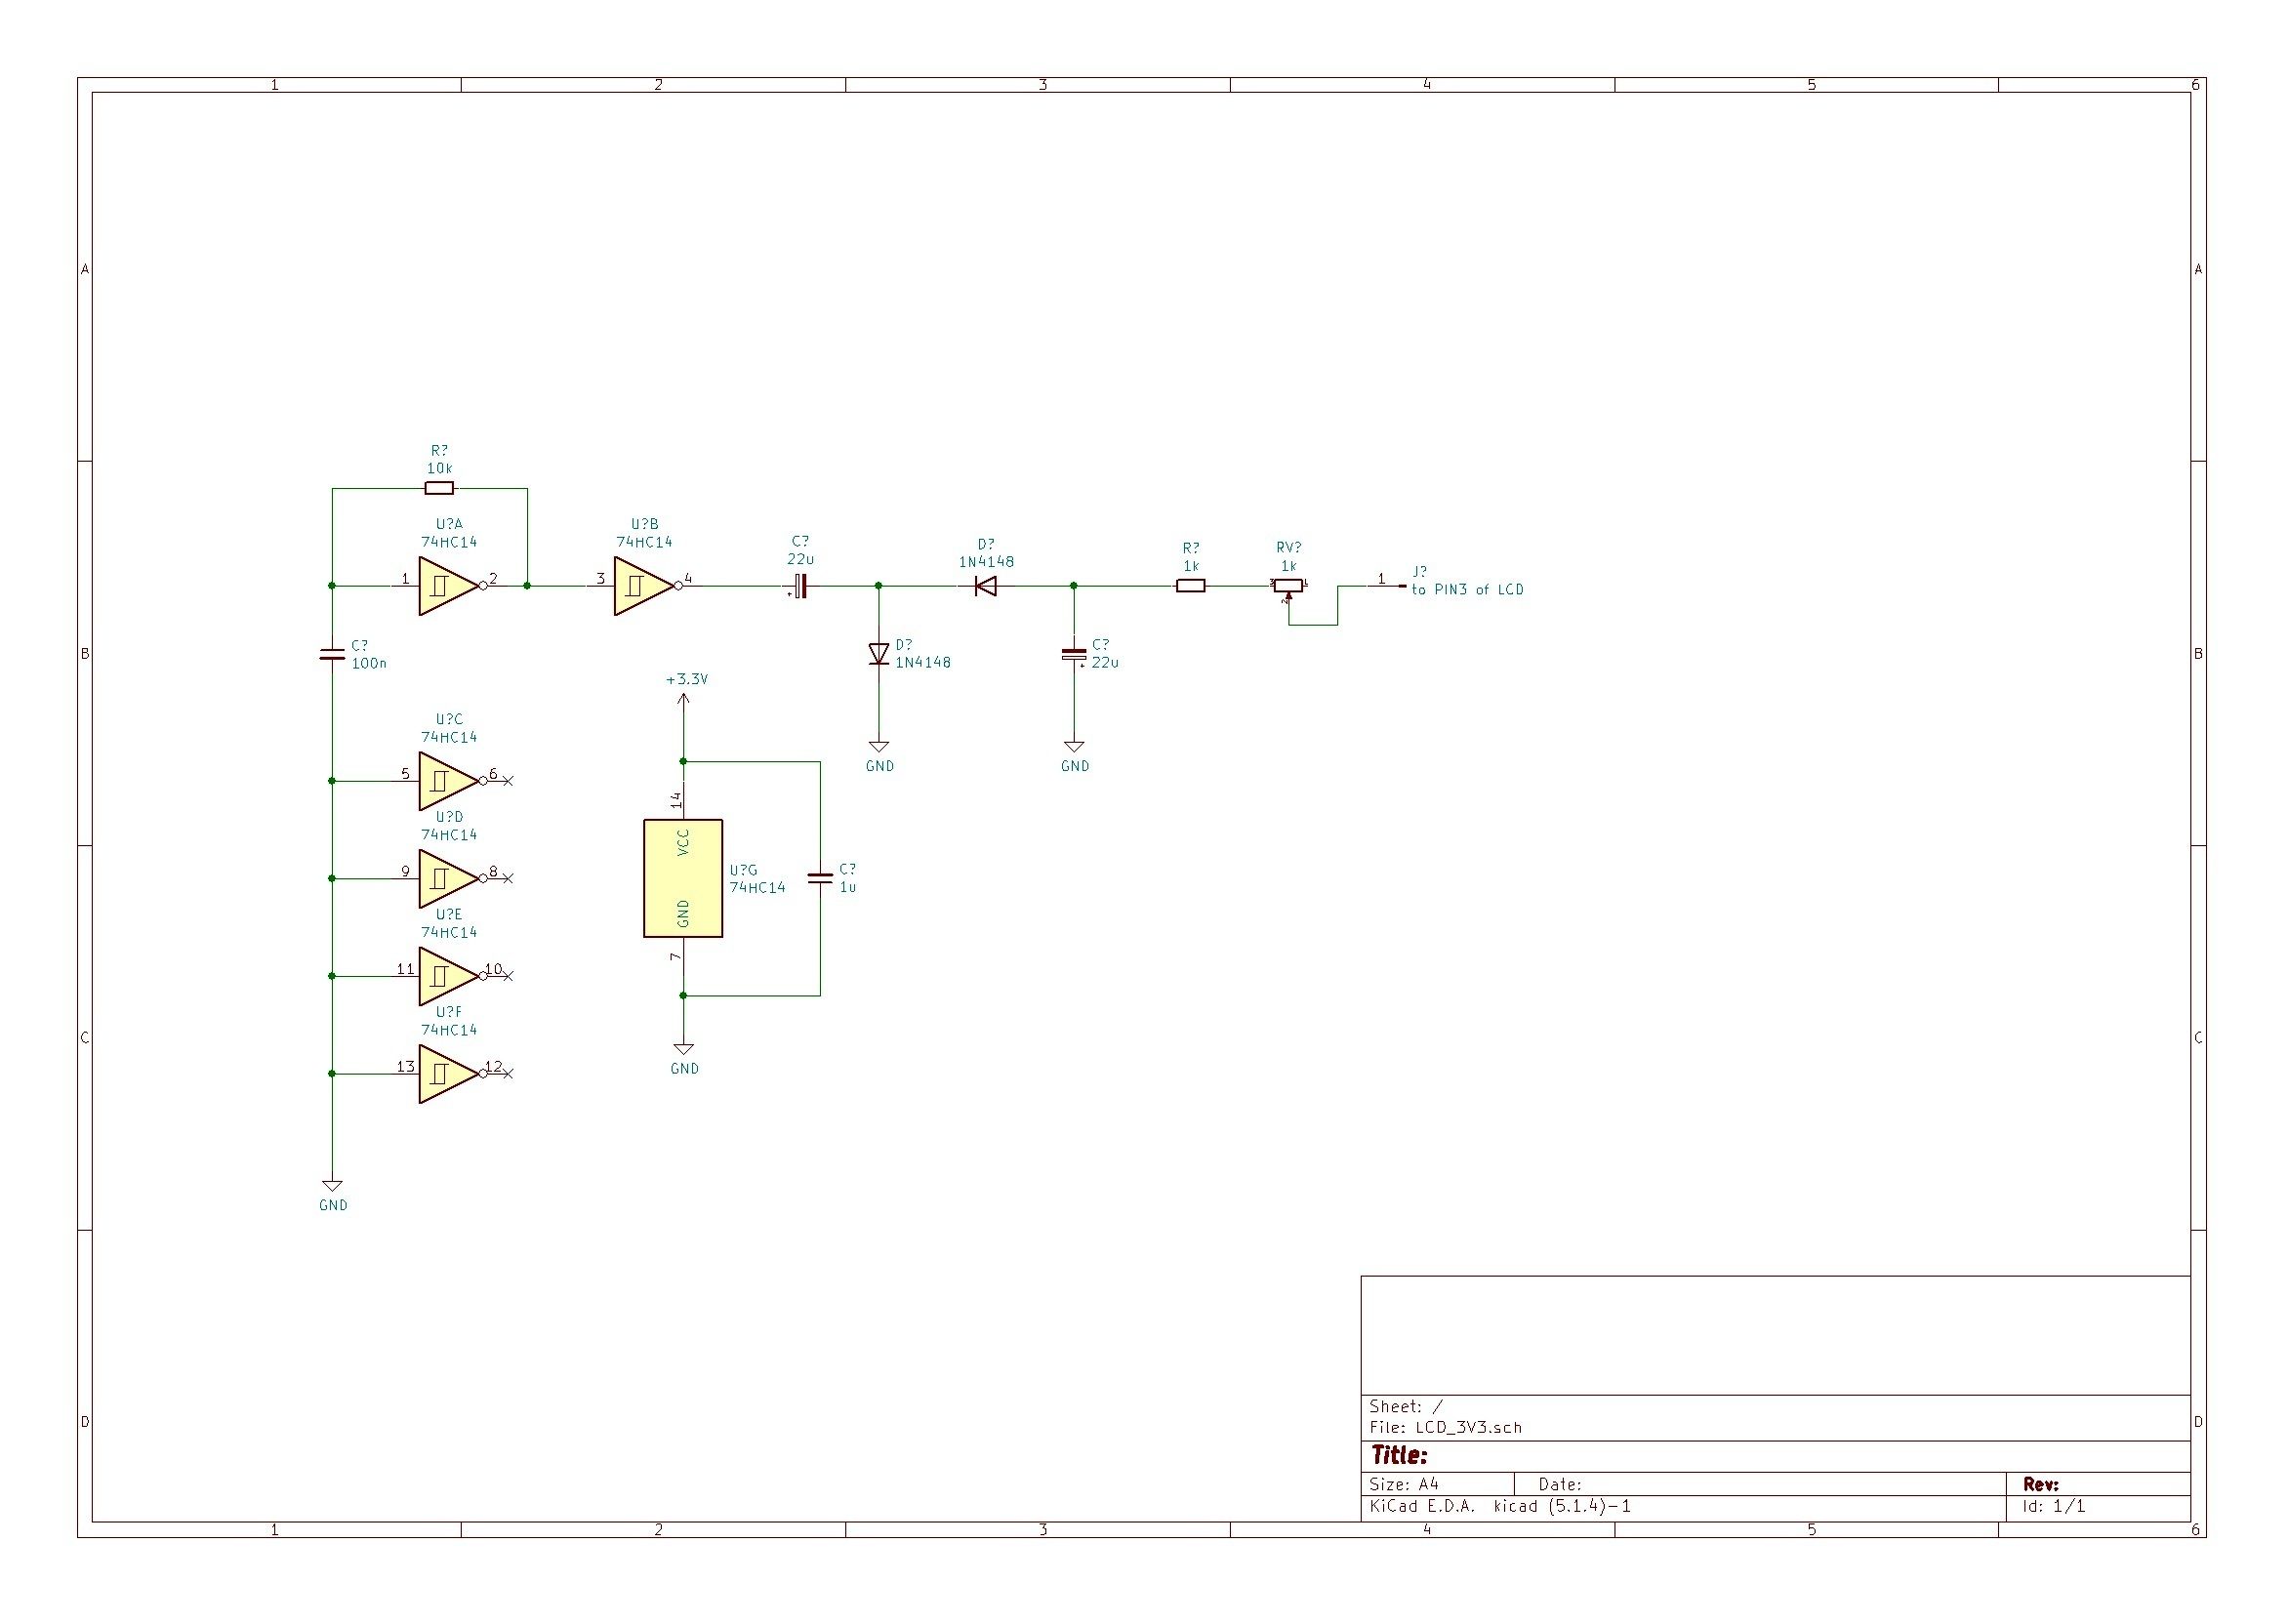Screen dimensions: 2288x1624
Task: Select the U?G 74HC14 power unit box
Action: tap(683, 878)
